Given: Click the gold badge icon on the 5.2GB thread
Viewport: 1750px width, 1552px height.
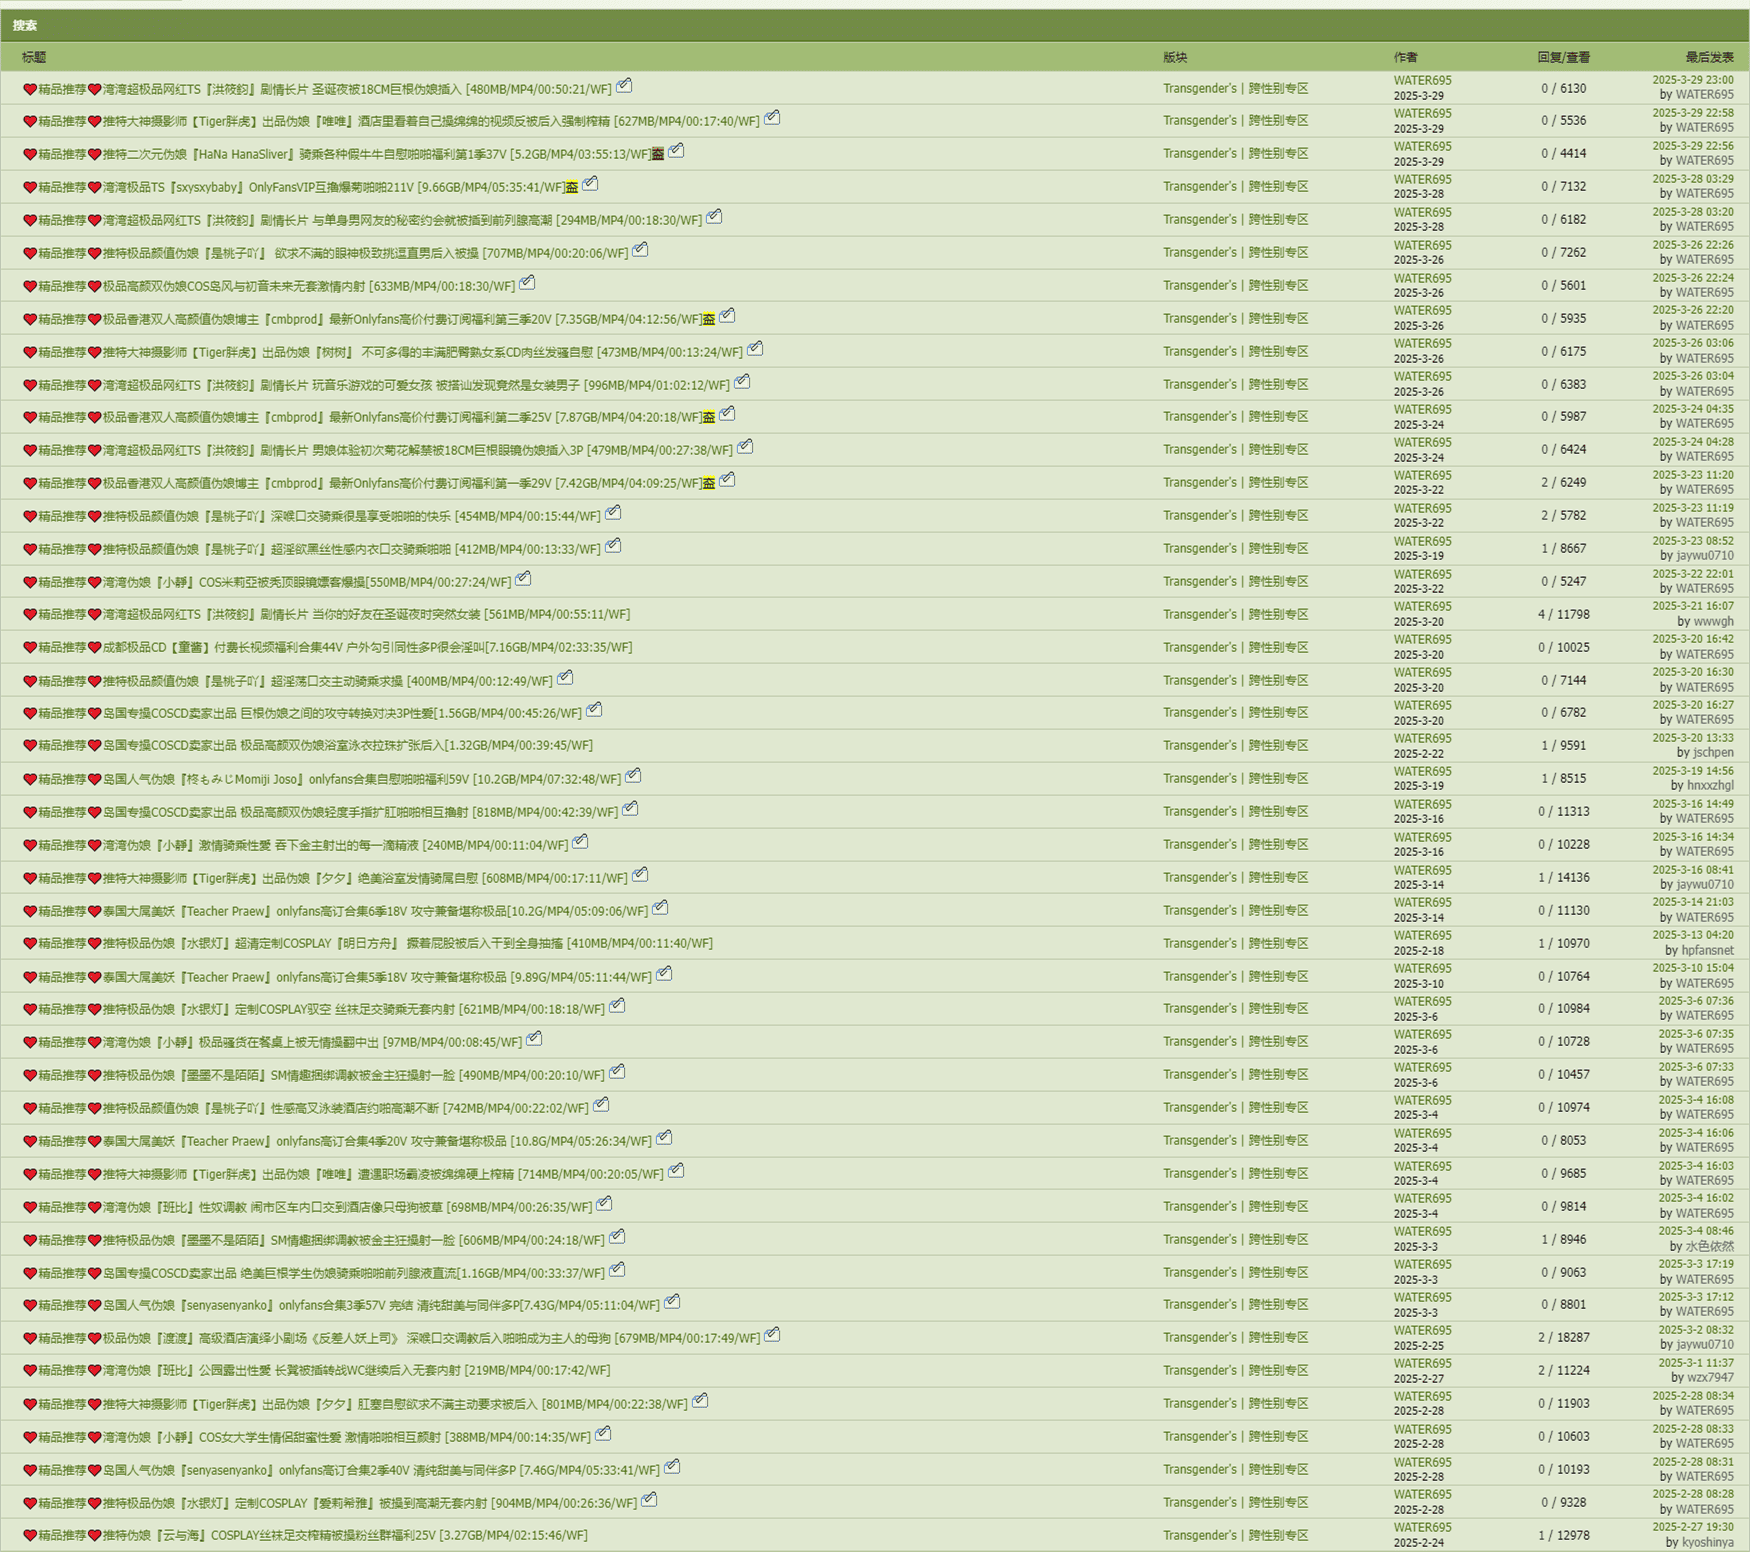Looking at the screenshot, I should 658,154.
